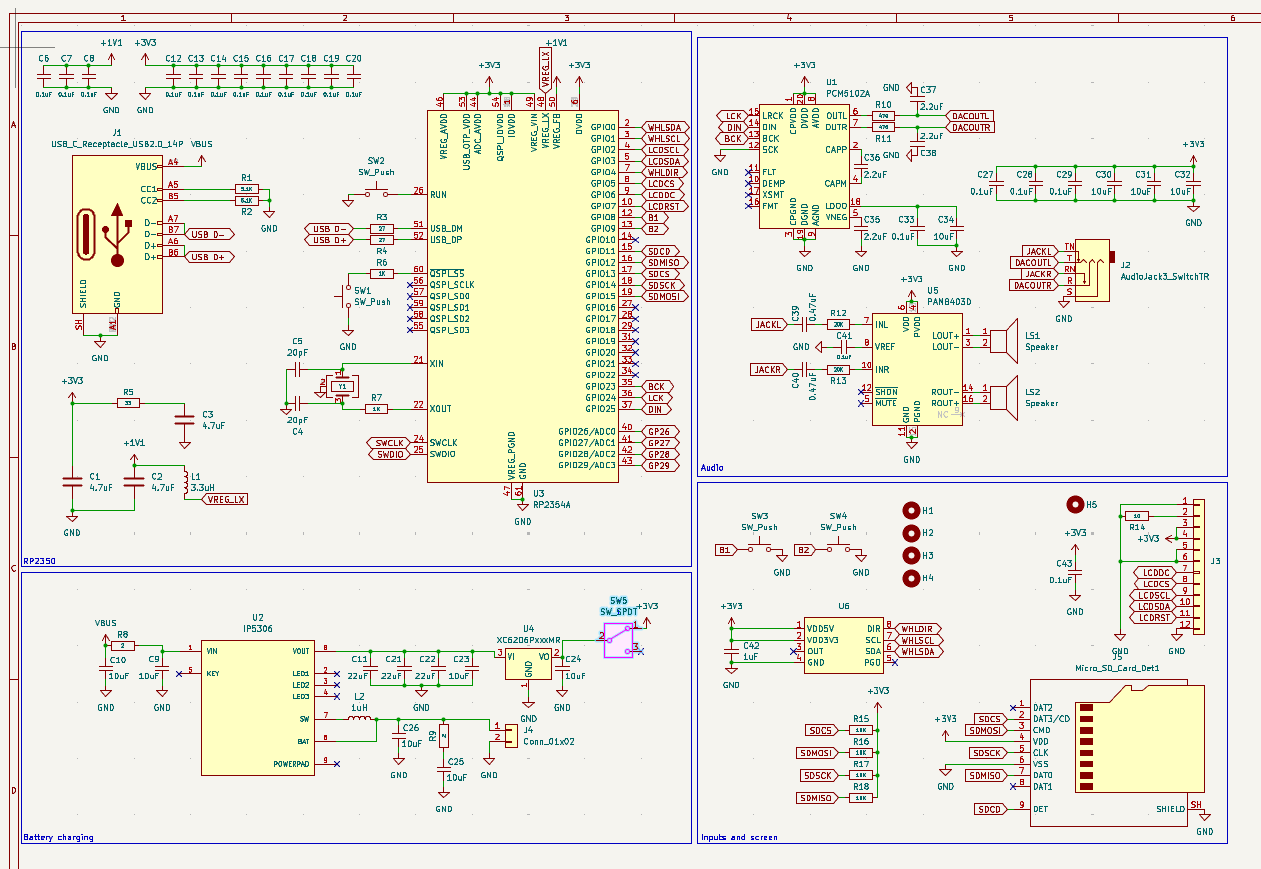Click the SDCD label at GPIO11
This screenshot has width=1261, height=869.
pyautogui.click(x=658, y=251)
